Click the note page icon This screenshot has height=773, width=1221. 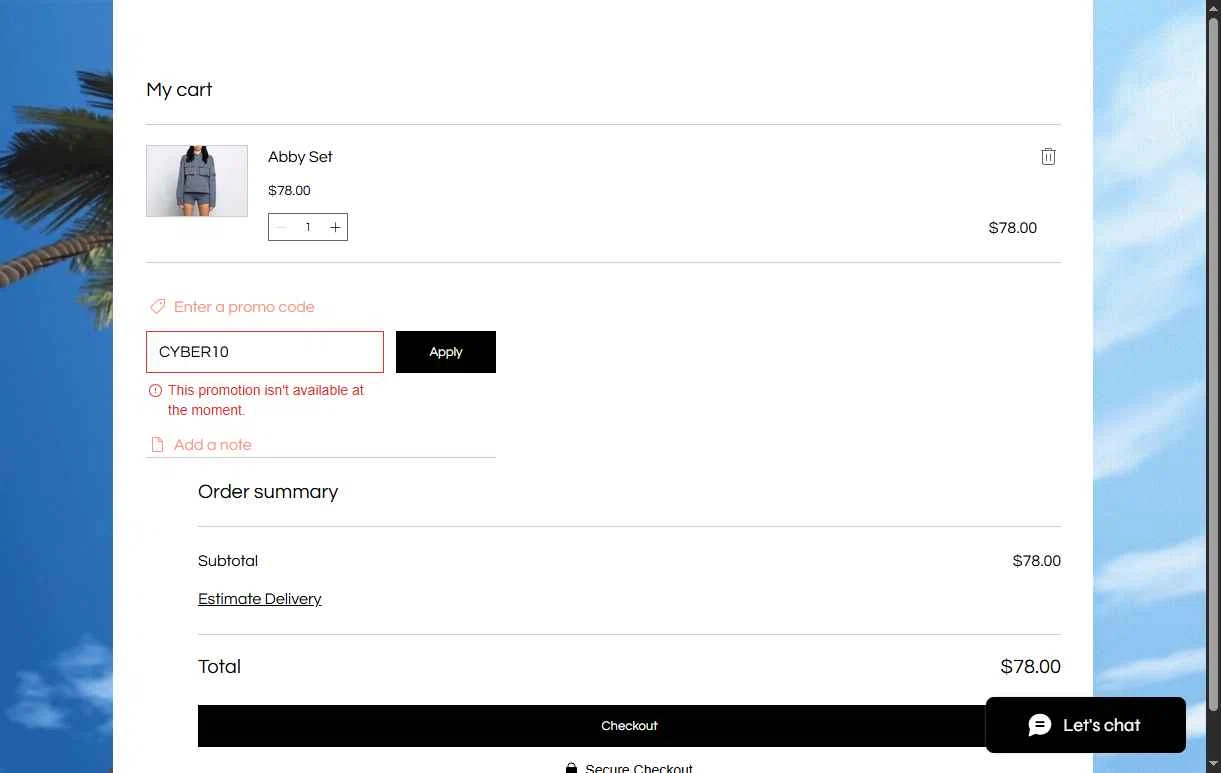(x=157, y=445)
